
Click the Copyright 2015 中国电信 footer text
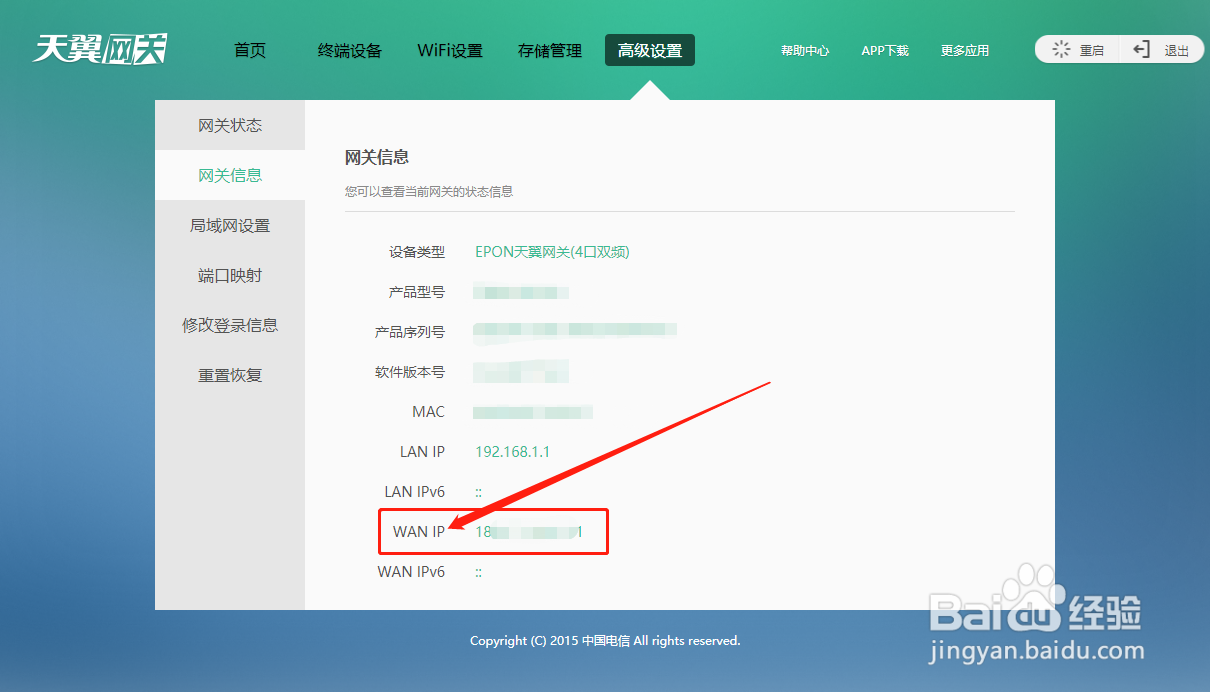[x=605, y=641]
